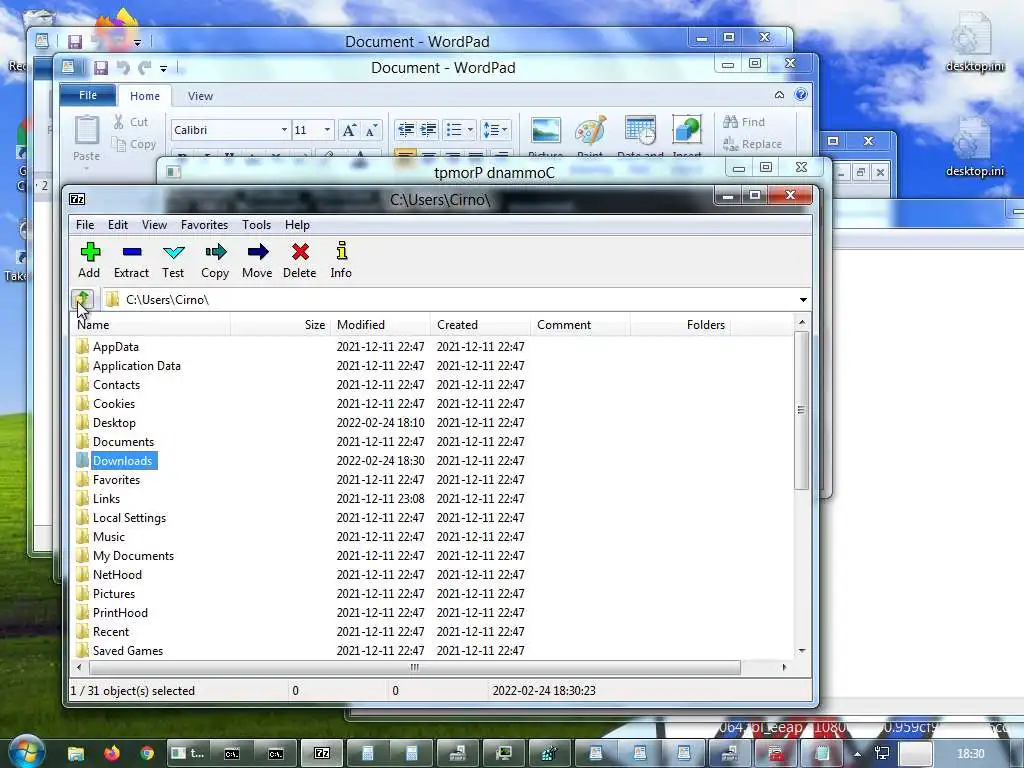1024x768 pixels.
Task: Click the Copy icon in 7-Zip toolbar
Action: click(215, 260)
